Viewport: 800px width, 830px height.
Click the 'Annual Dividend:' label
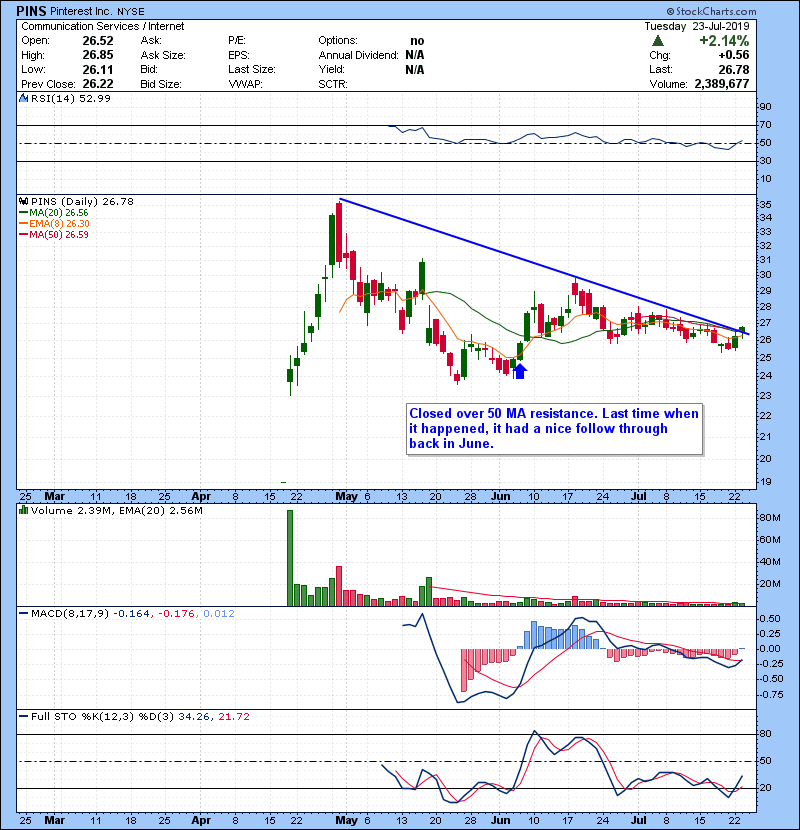pos(358,55)
